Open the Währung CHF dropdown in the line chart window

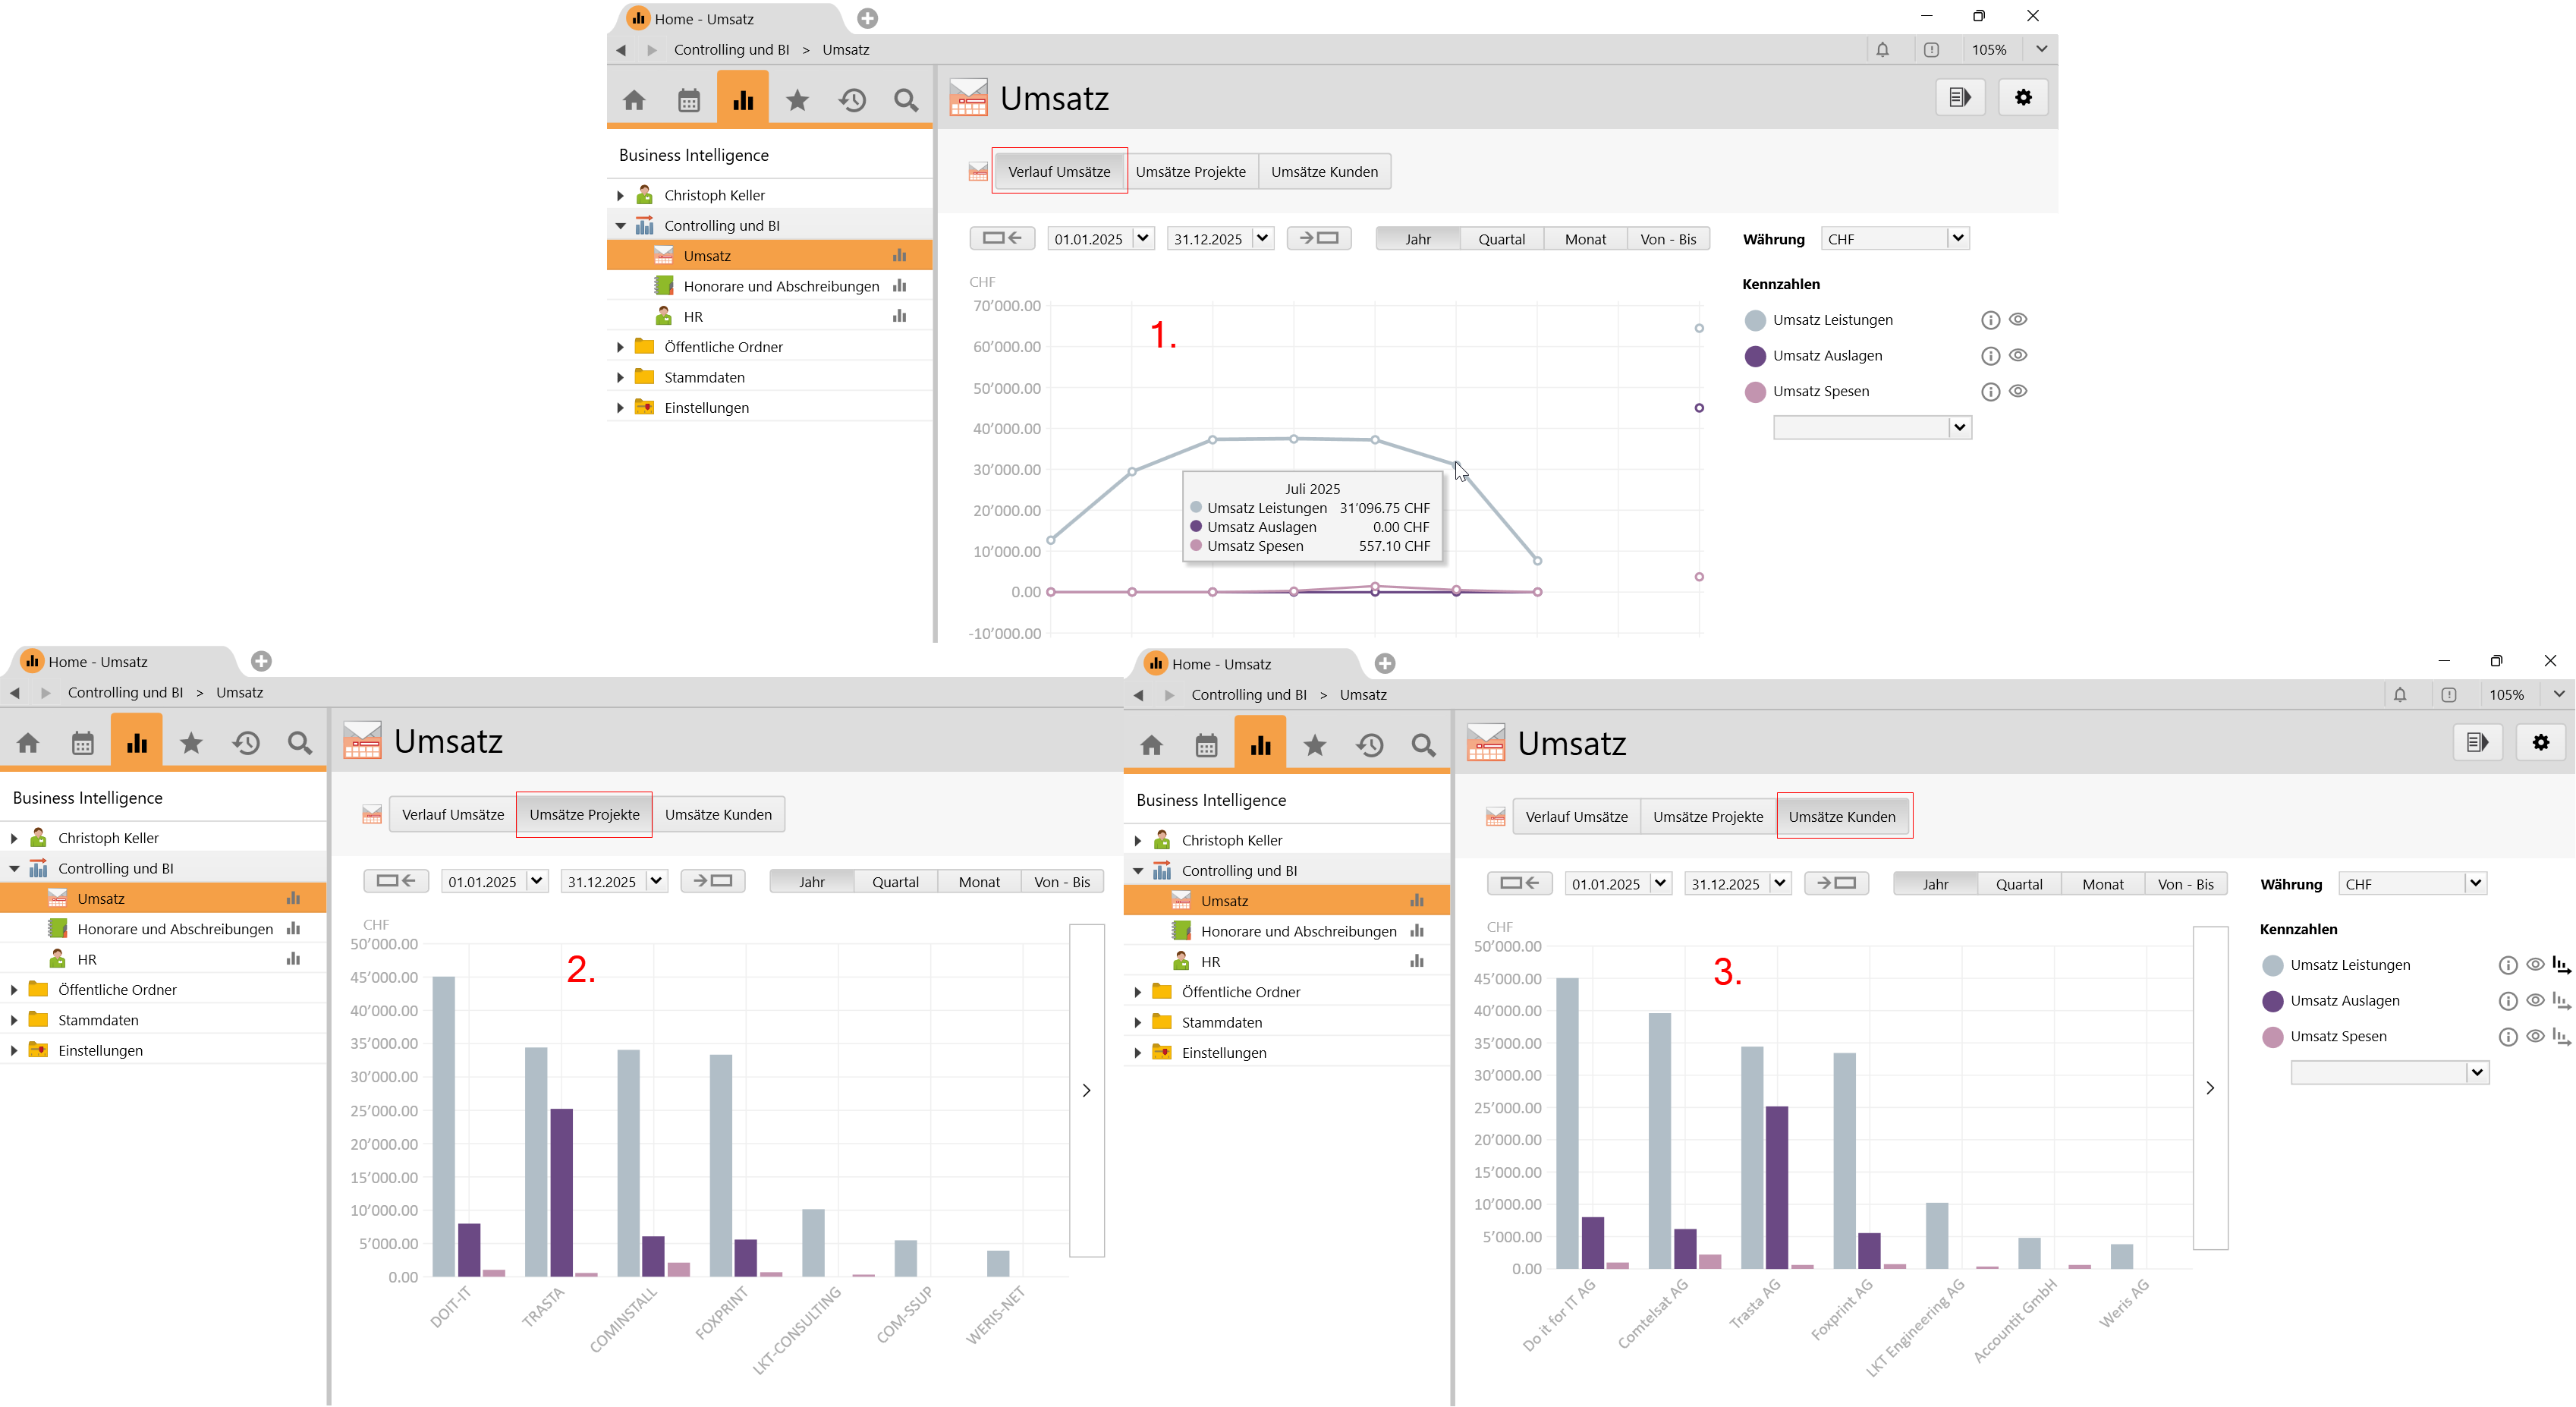click(x=1957, y=238)
